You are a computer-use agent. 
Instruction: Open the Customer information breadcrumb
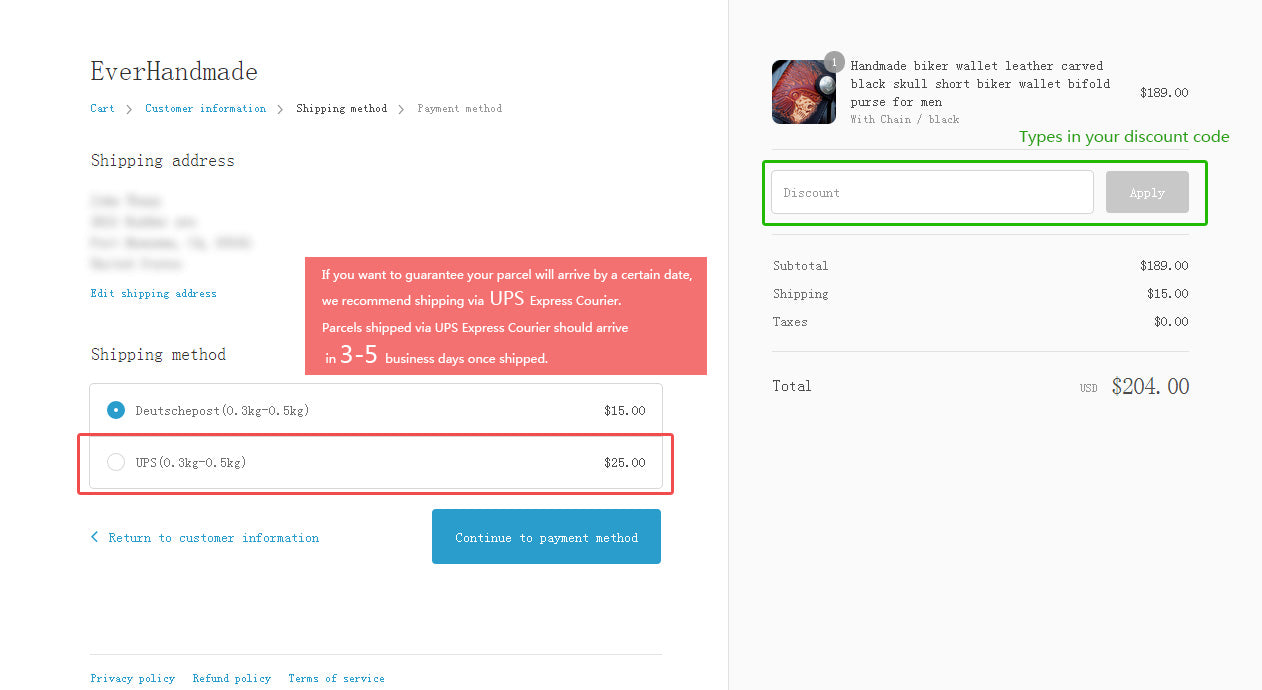click(x=206, y=108)
